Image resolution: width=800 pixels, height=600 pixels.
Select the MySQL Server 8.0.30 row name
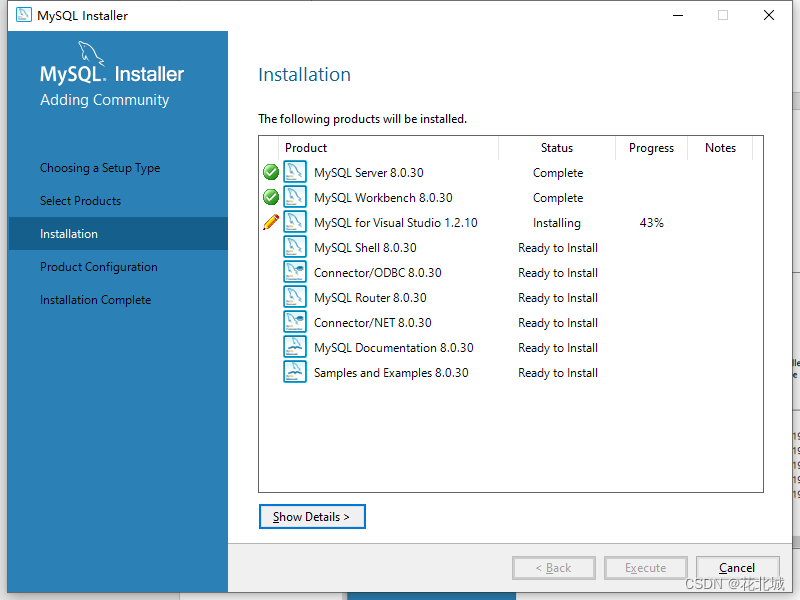tap(369, 173)
